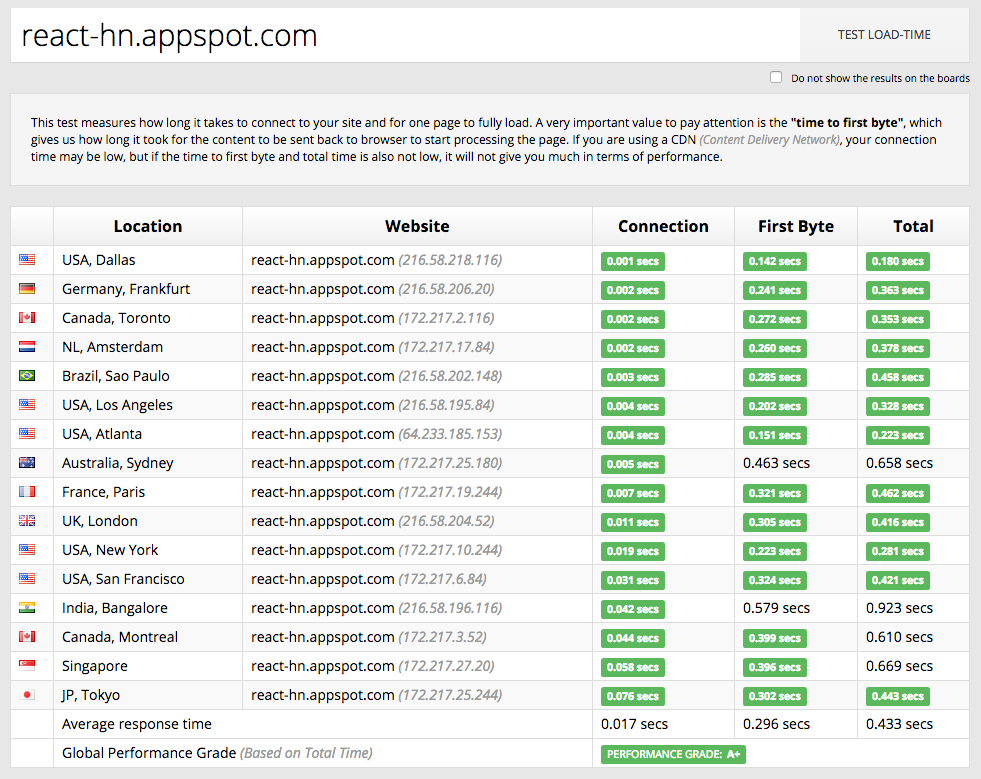This screenshot has width=981, height=779.
Task: Click the Japan flag icon for Tokyo
Action: 27,695
